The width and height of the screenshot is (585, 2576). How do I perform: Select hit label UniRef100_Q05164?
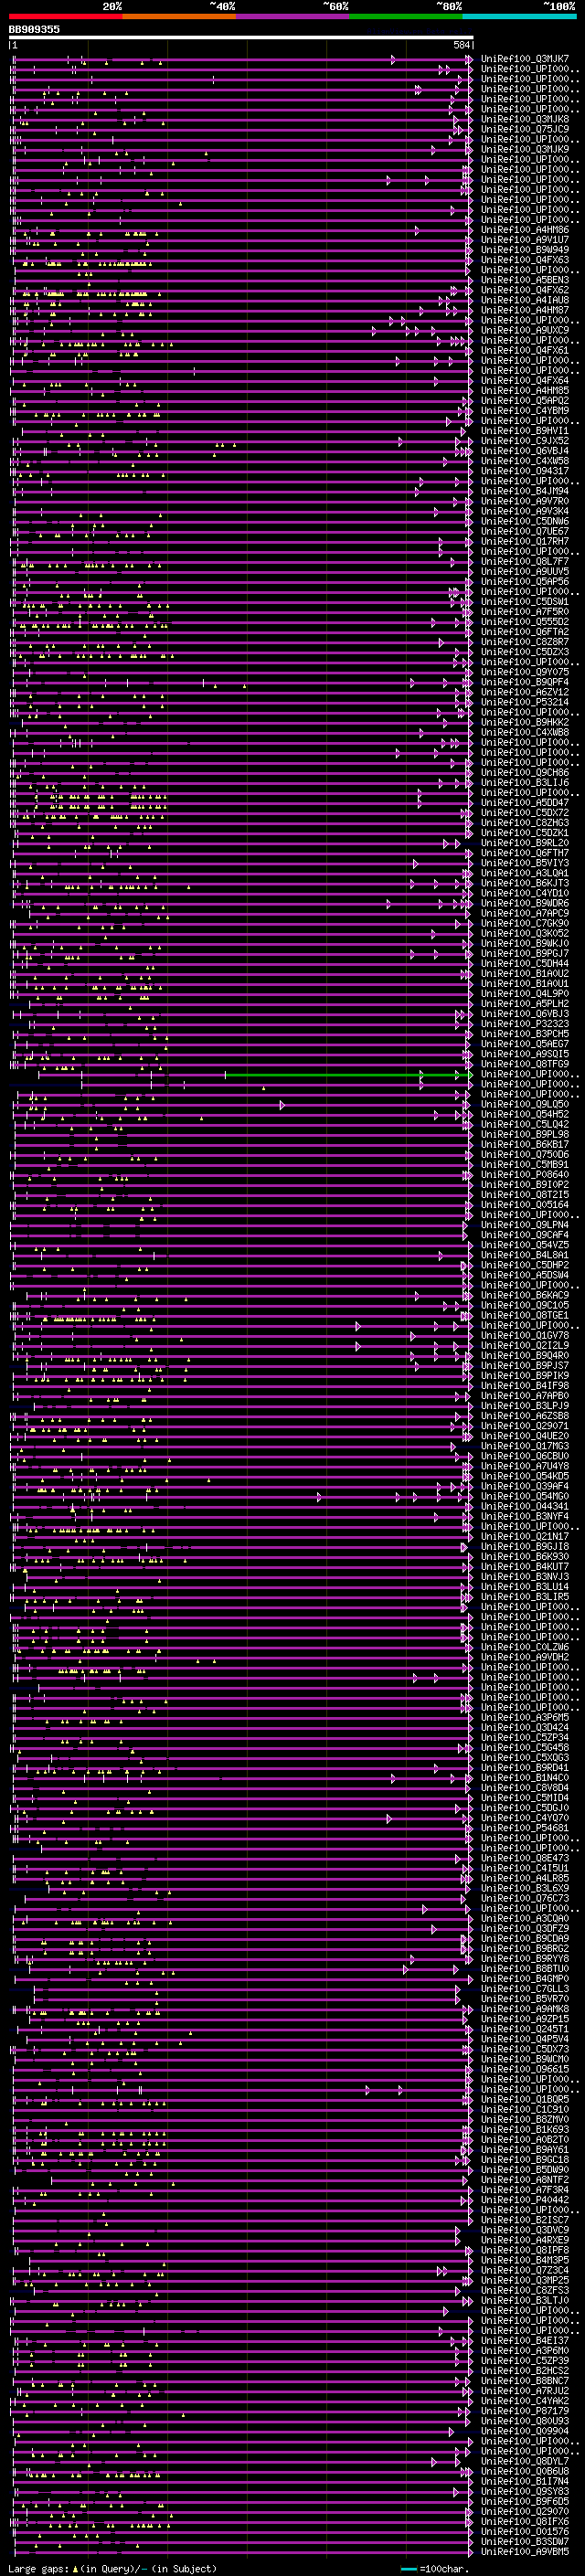pos(525,1205)
